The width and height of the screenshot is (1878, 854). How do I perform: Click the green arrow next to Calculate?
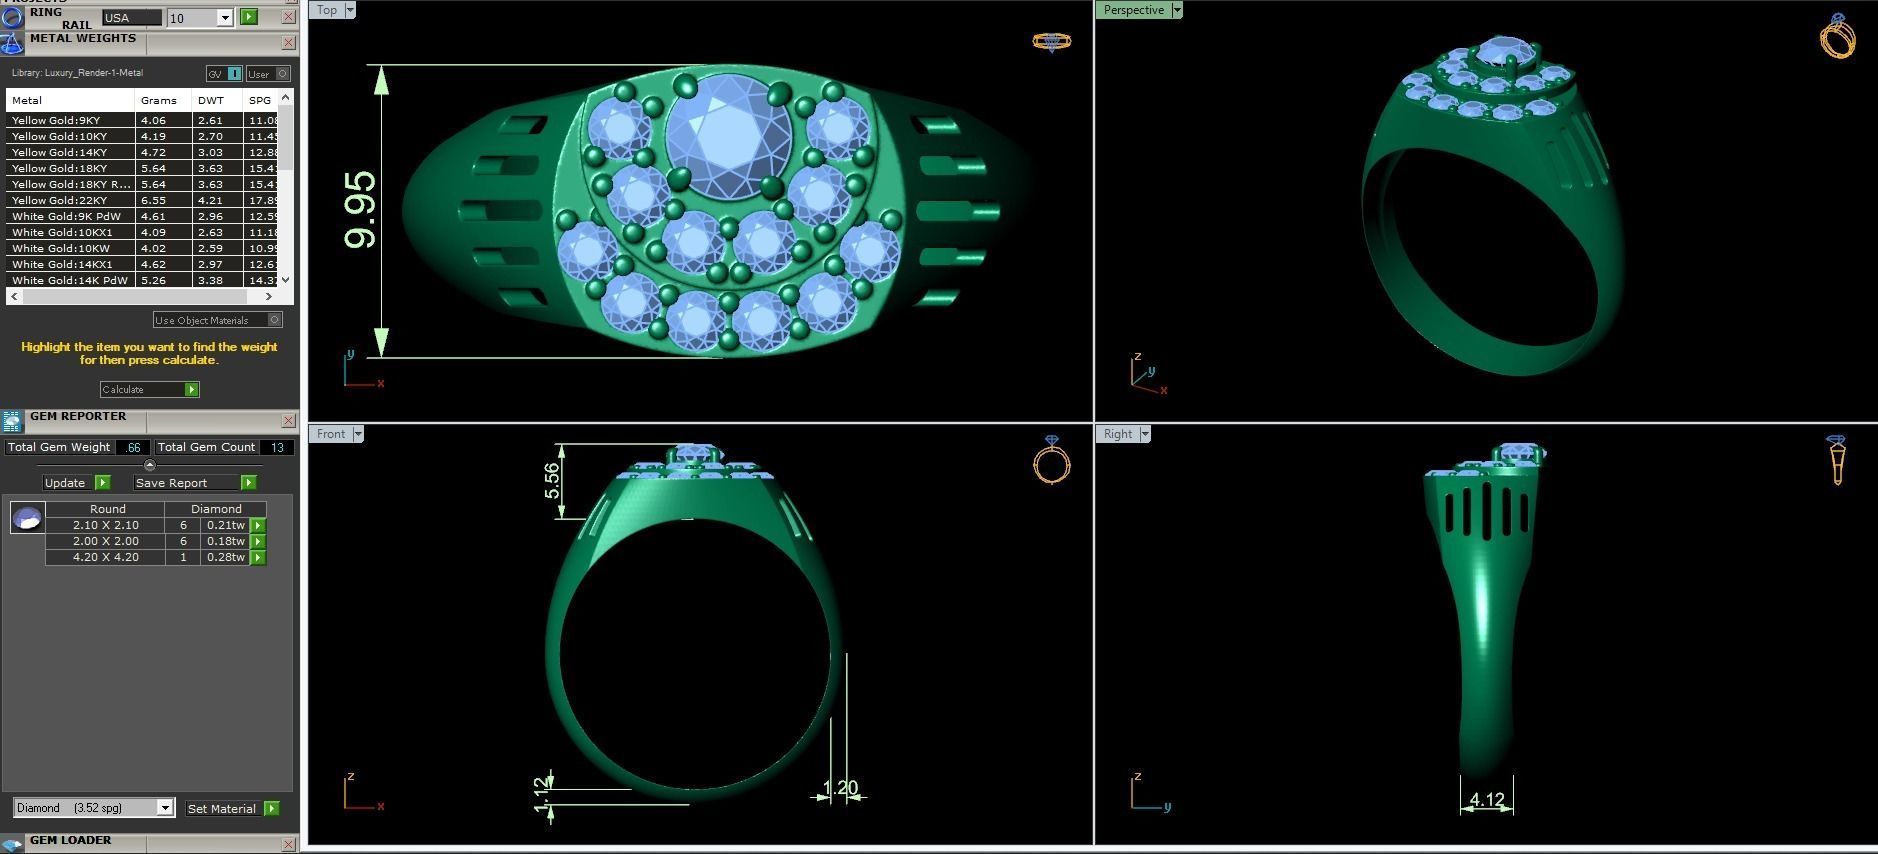(192, 389)
